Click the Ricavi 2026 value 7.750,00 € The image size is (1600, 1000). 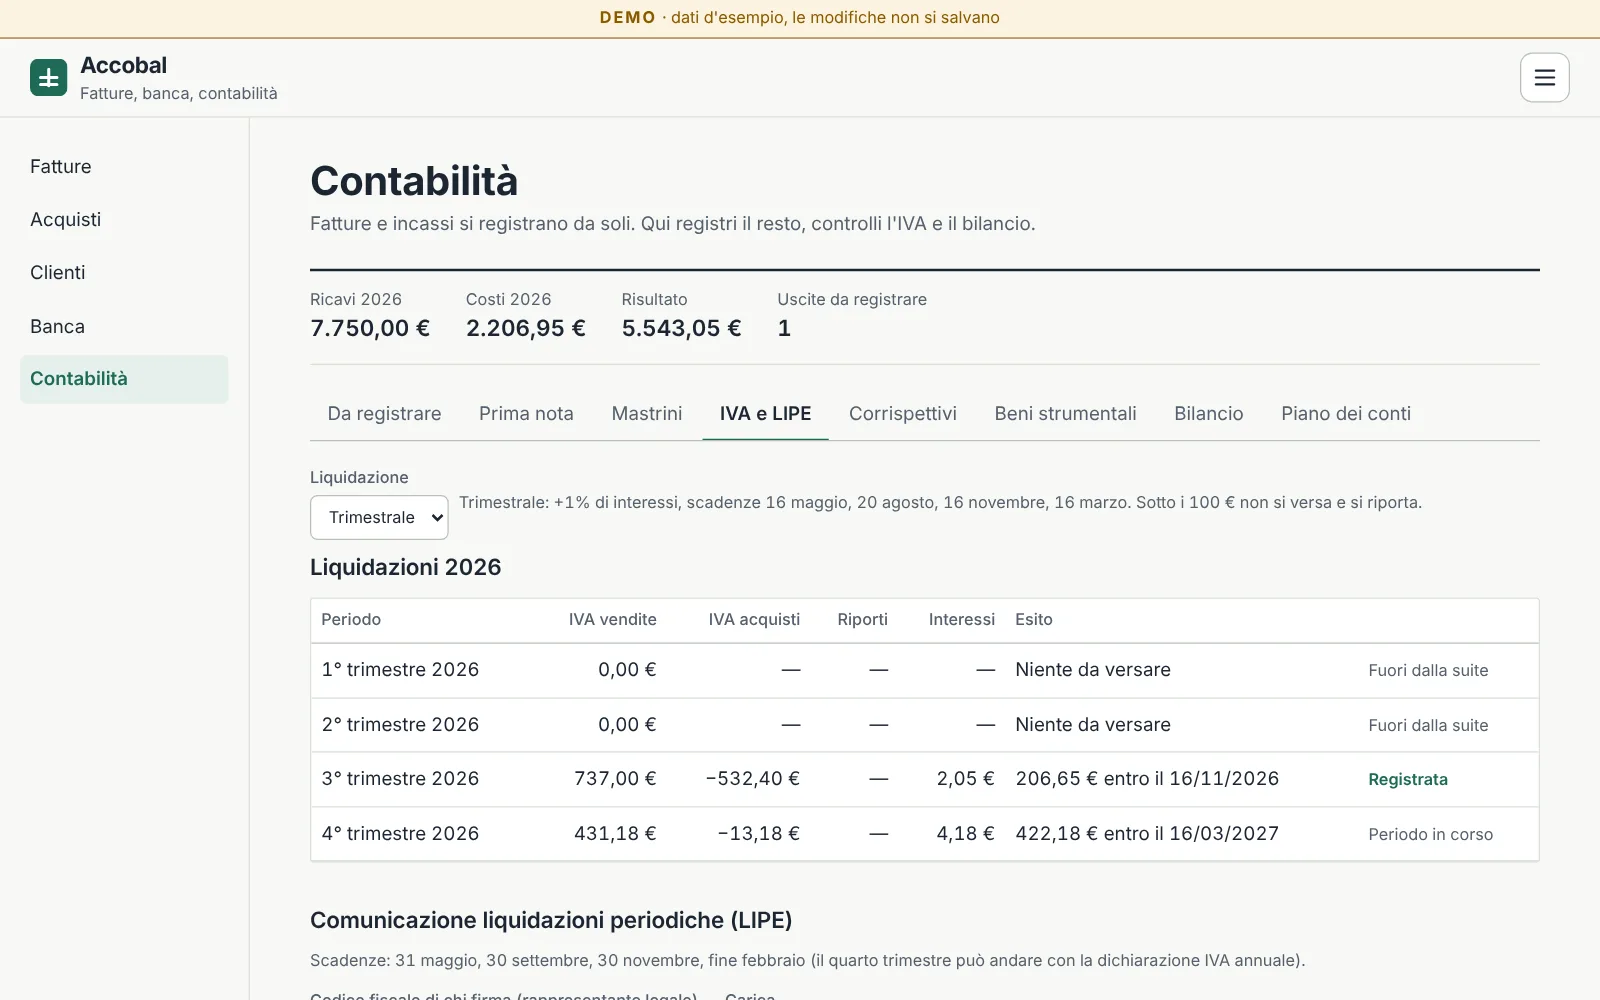point(370,328)
